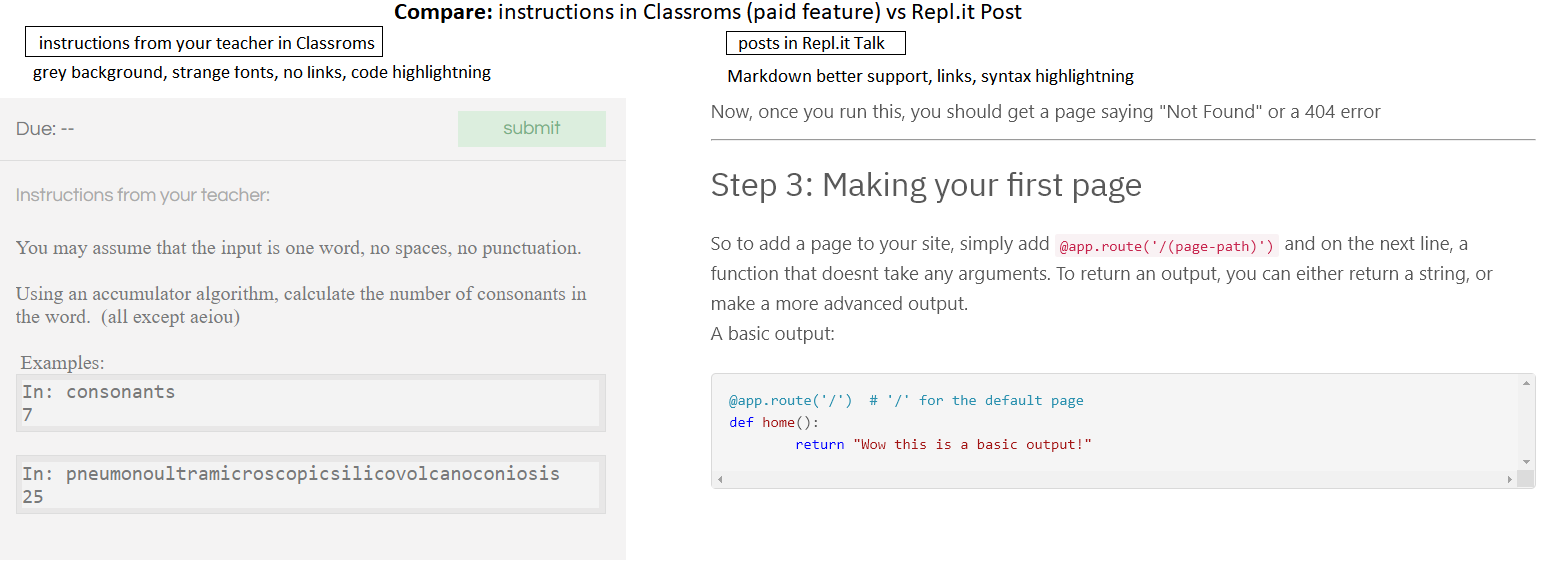Click the "Examples:" label
The width and height of the screenshot is (1555, 584).
tap(62, 363)
